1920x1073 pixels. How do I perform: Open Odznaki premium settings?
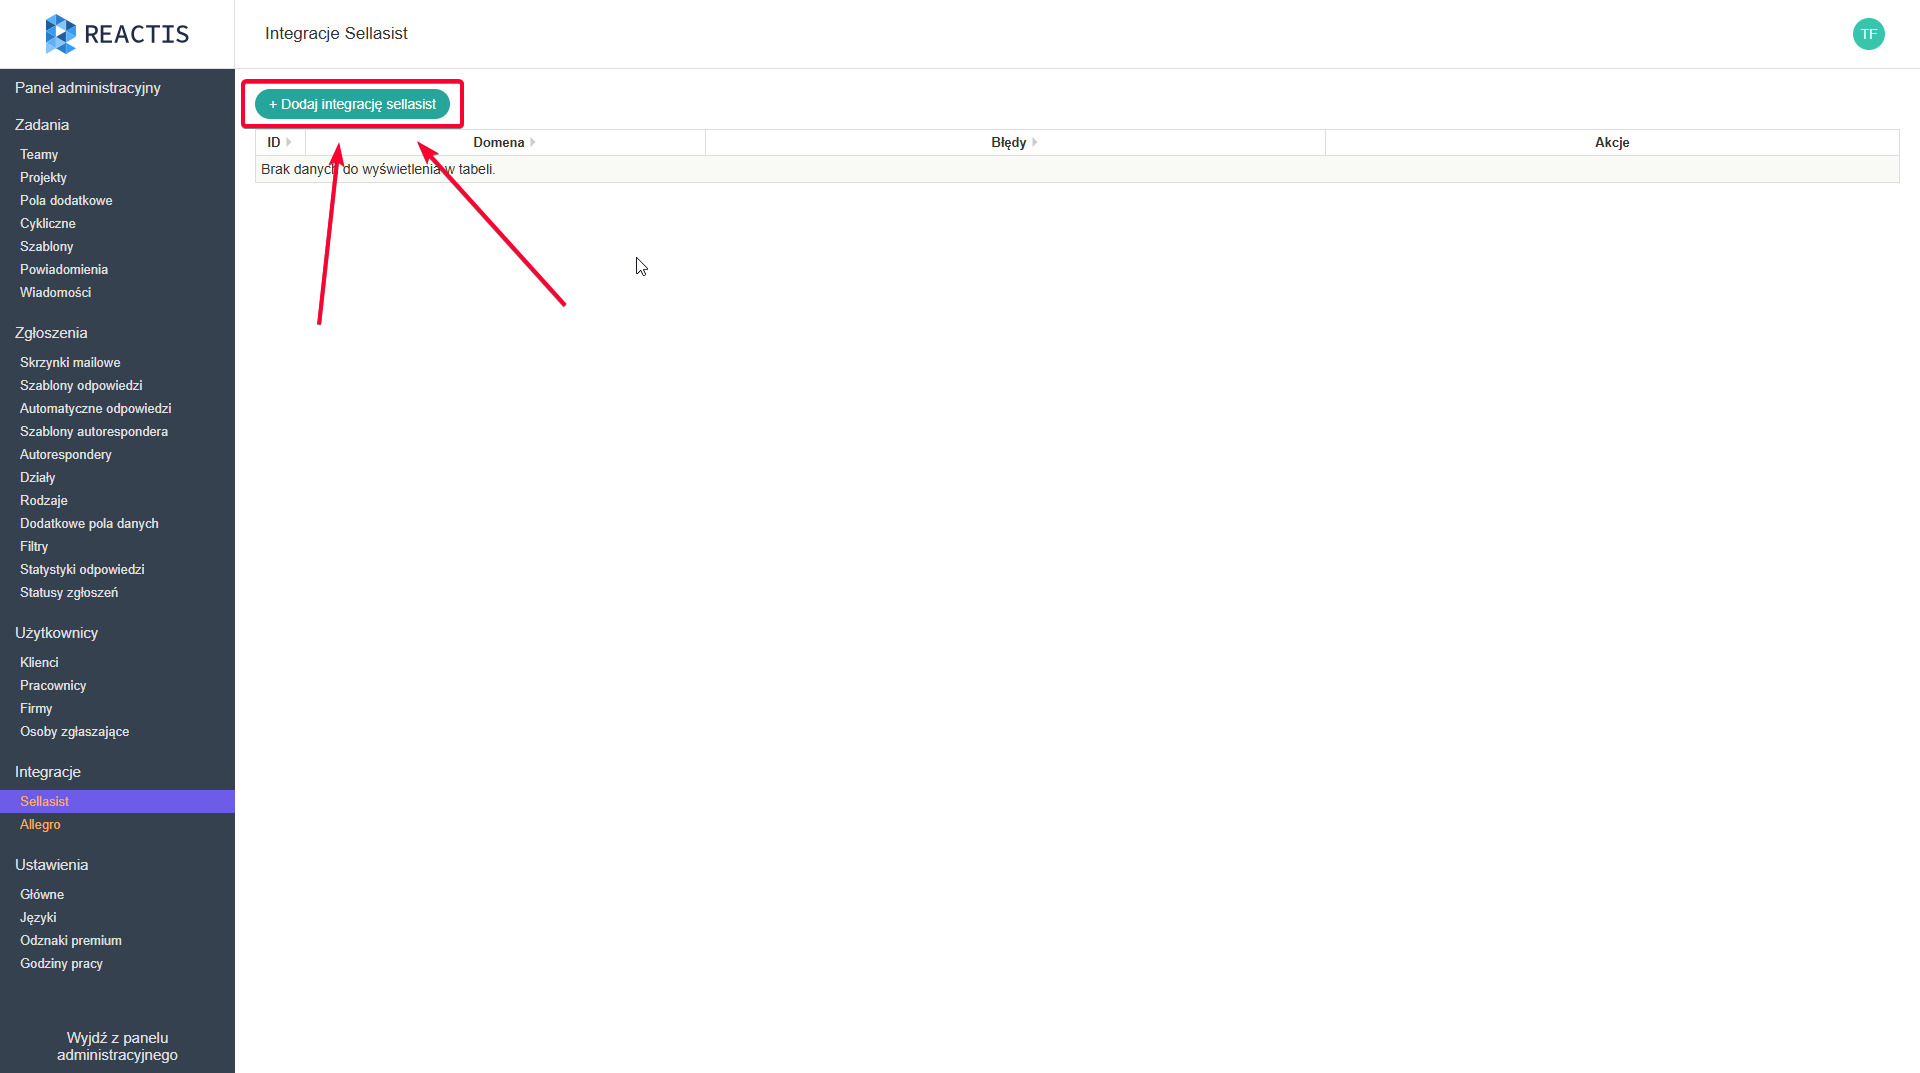(71, 940)
